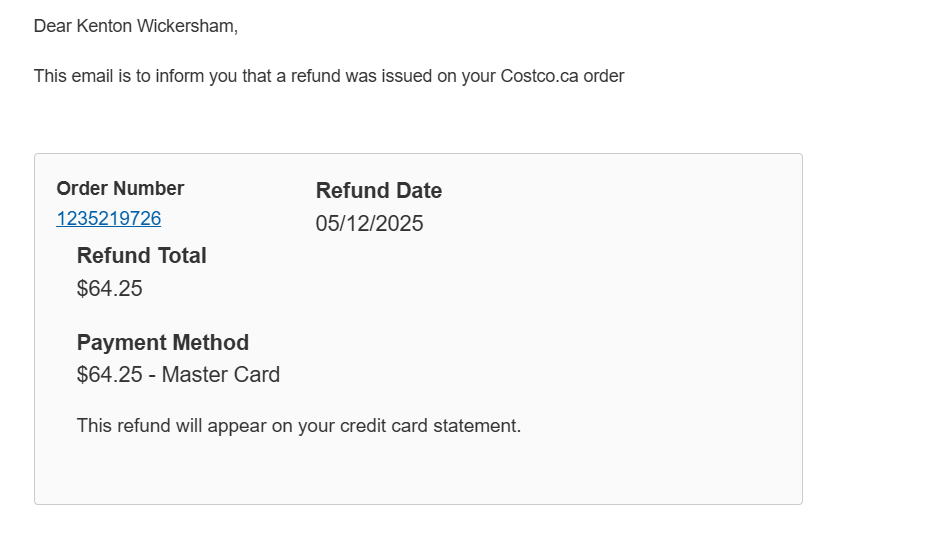Click the word "Dear" in the greeting
Screen dimensions: 934x544
click(x=52, y=26)
